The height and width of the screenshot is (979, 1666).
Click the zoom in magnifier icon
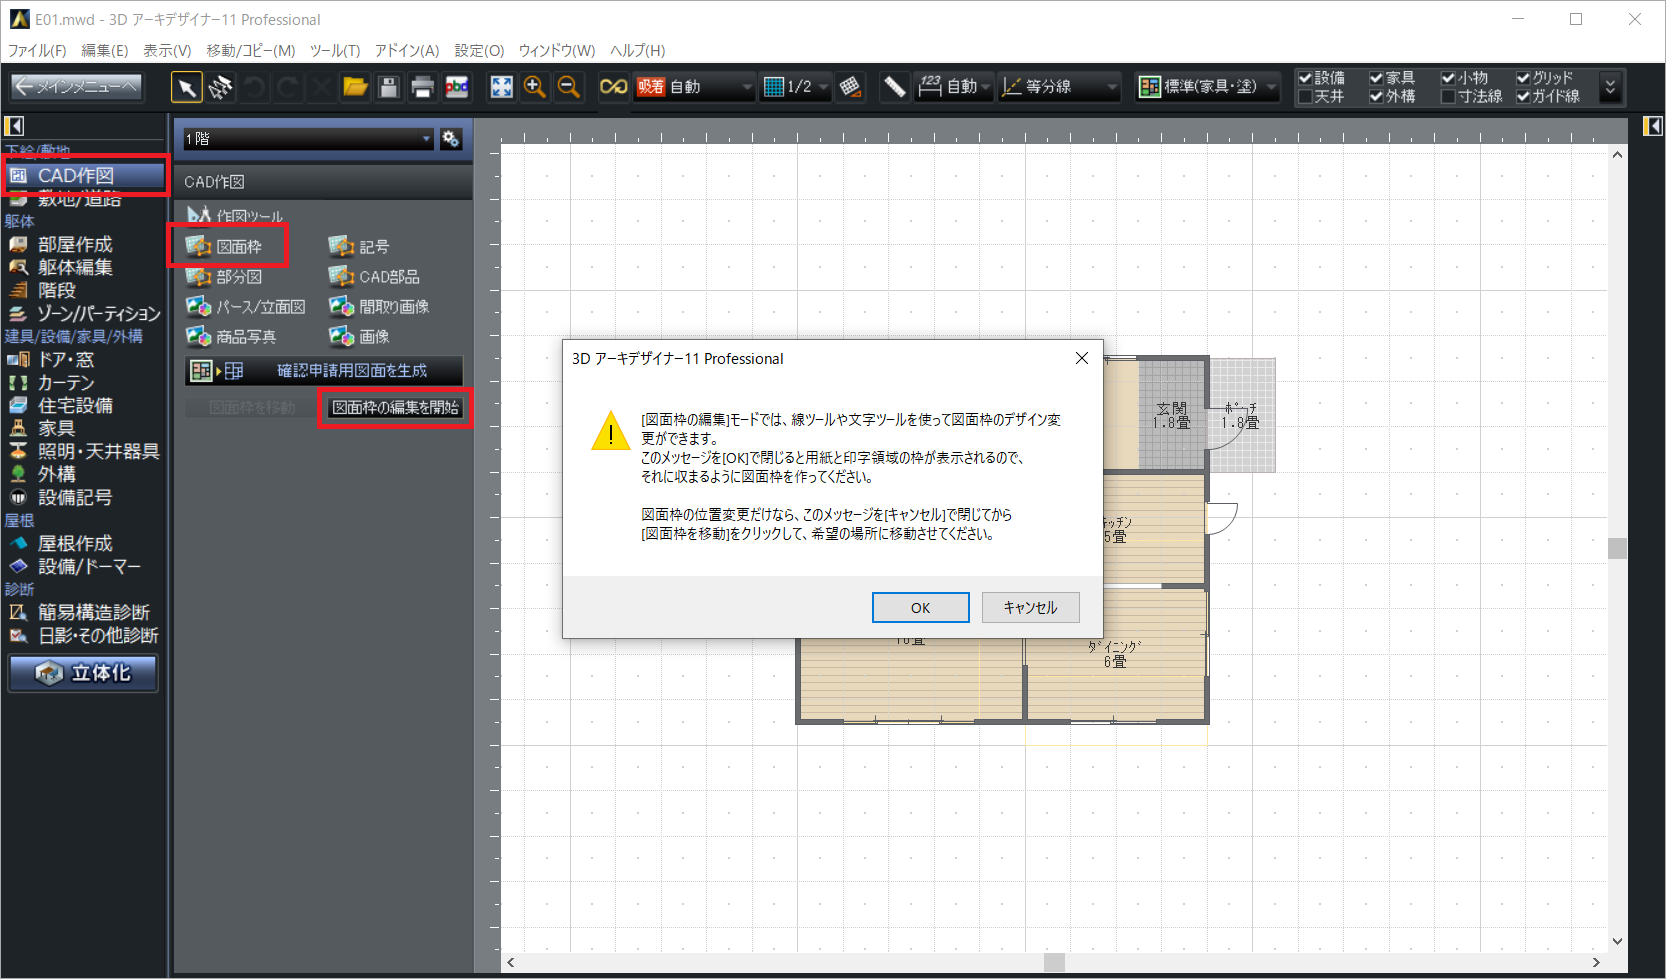pyautogui.click(x=535, y=88)
